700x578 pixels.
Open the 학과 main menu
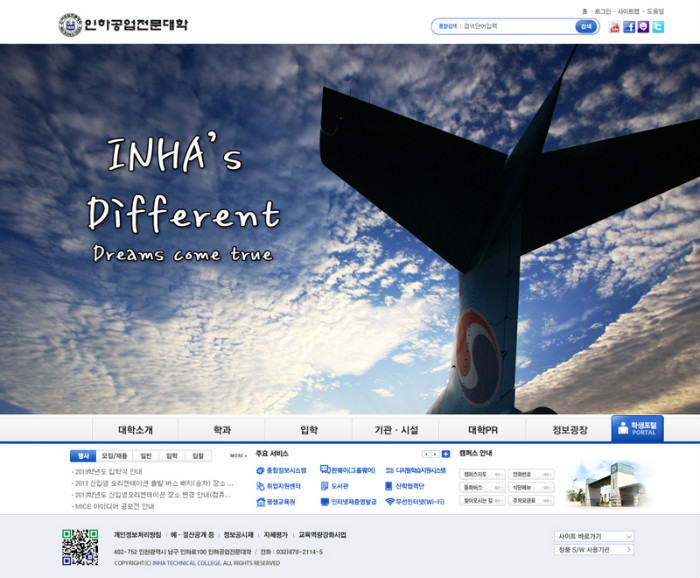coord(222,430)
